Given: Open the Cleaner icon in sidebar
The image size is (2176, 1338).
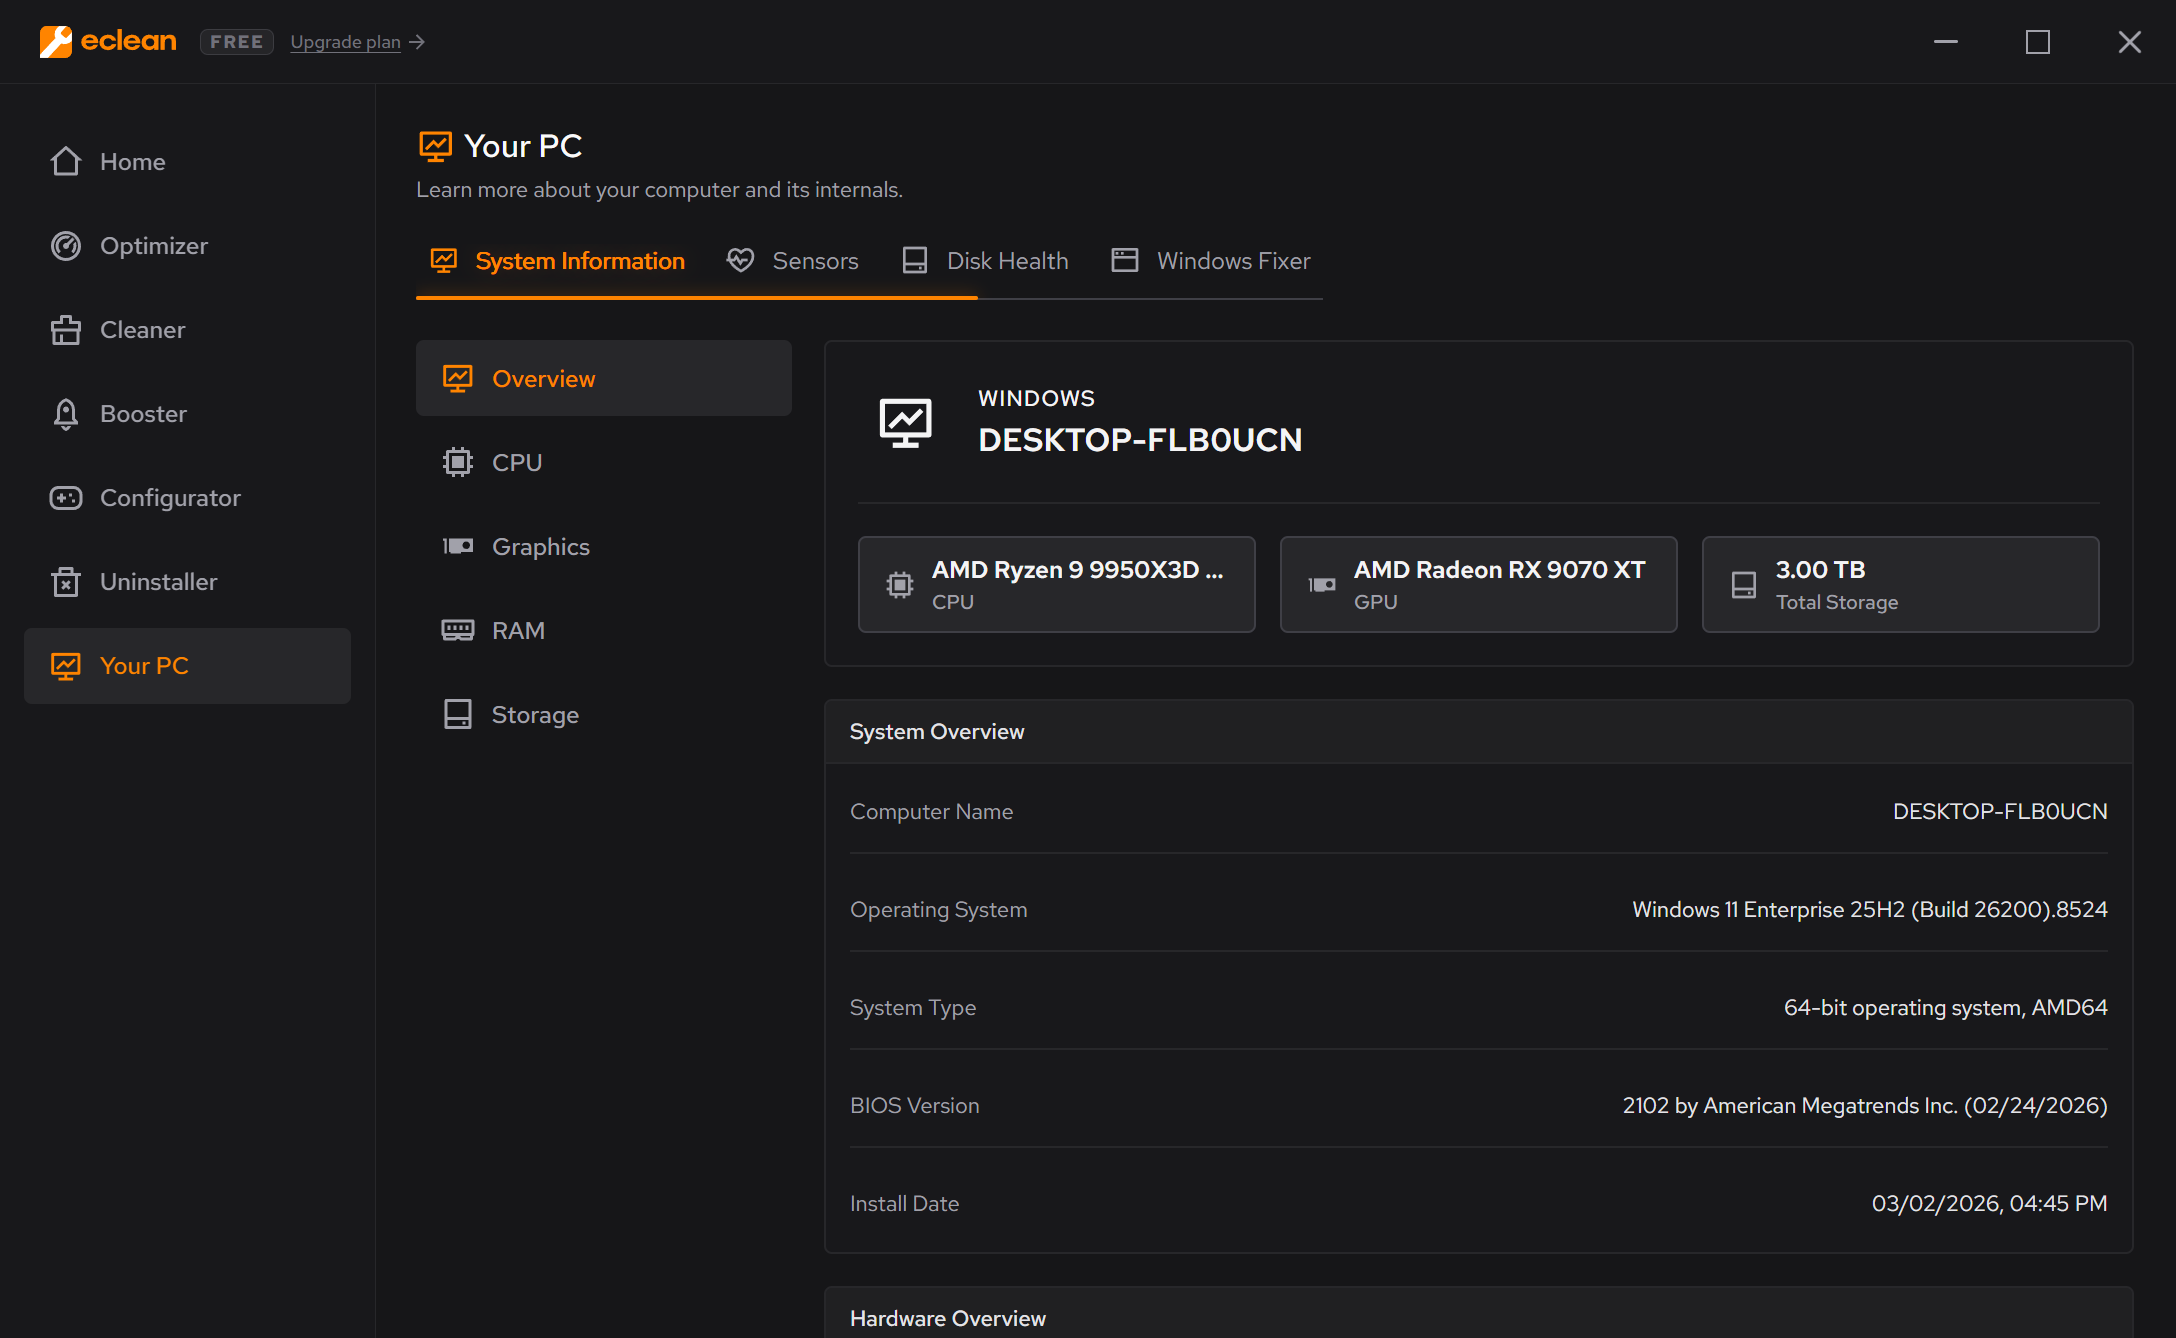Looking at the screenshot, I should (66, 329).
